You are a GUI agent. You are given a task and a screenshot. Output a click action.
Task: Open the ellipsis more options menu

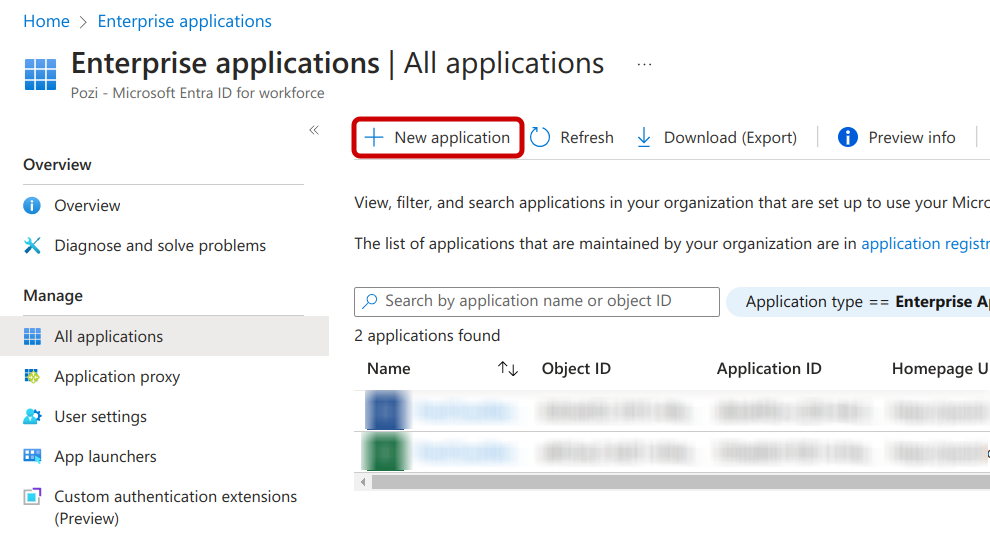click(644, 65)
